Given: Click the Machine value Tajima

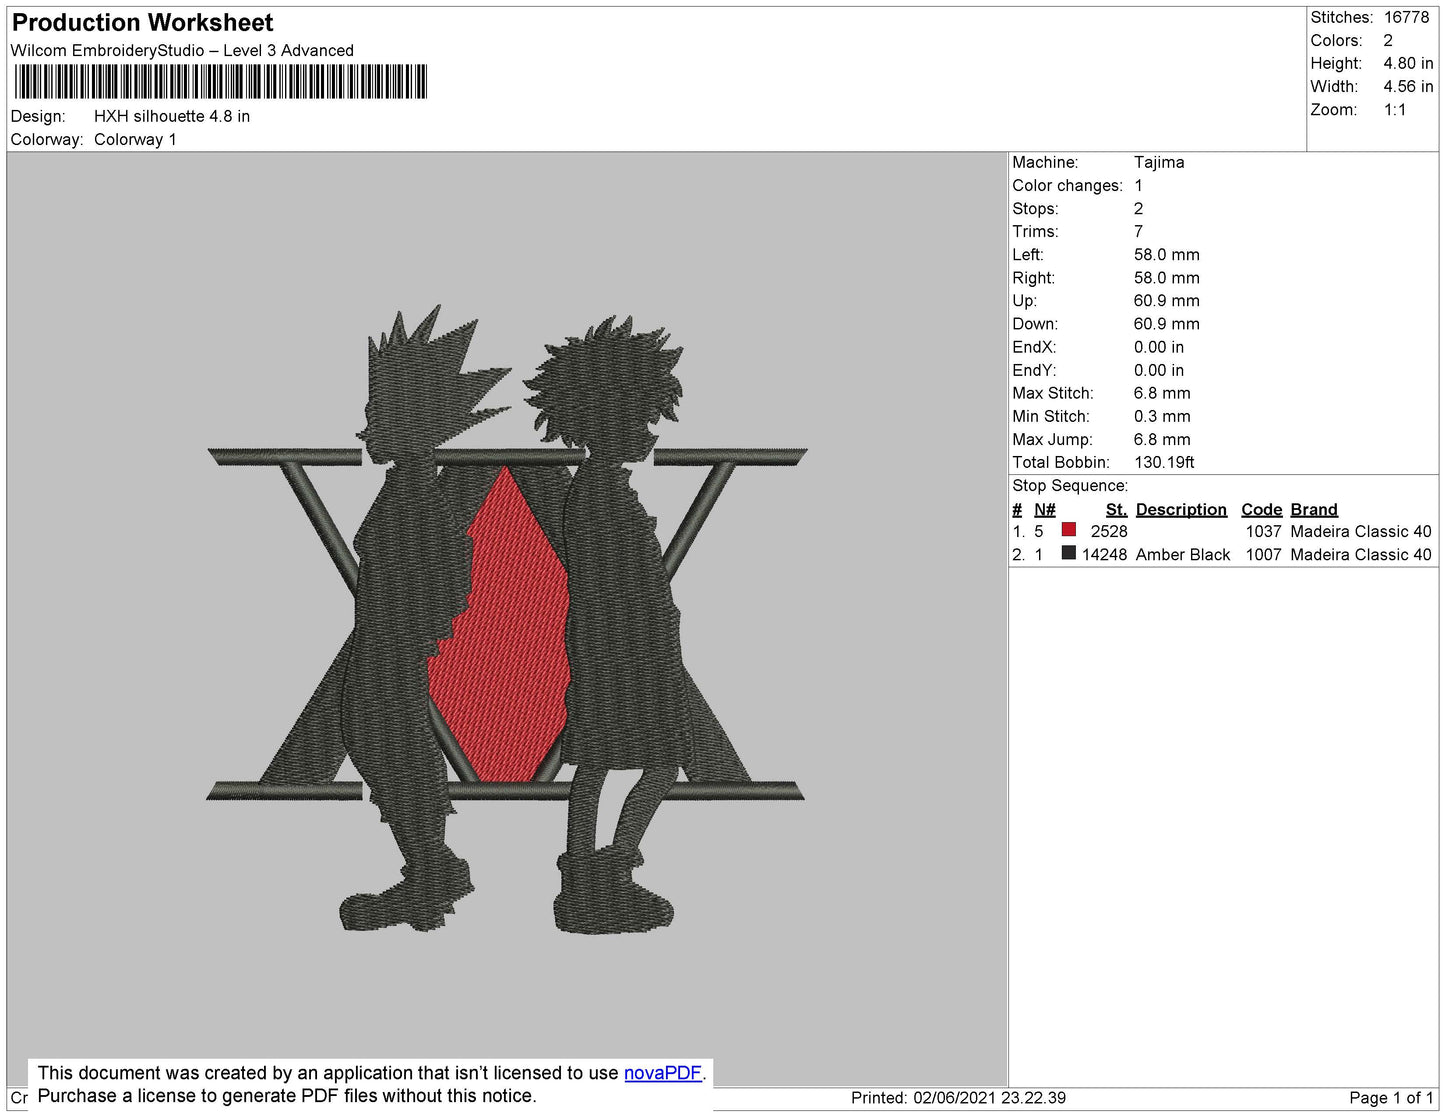Looking at the screenshot, I should click(1159, 162).
